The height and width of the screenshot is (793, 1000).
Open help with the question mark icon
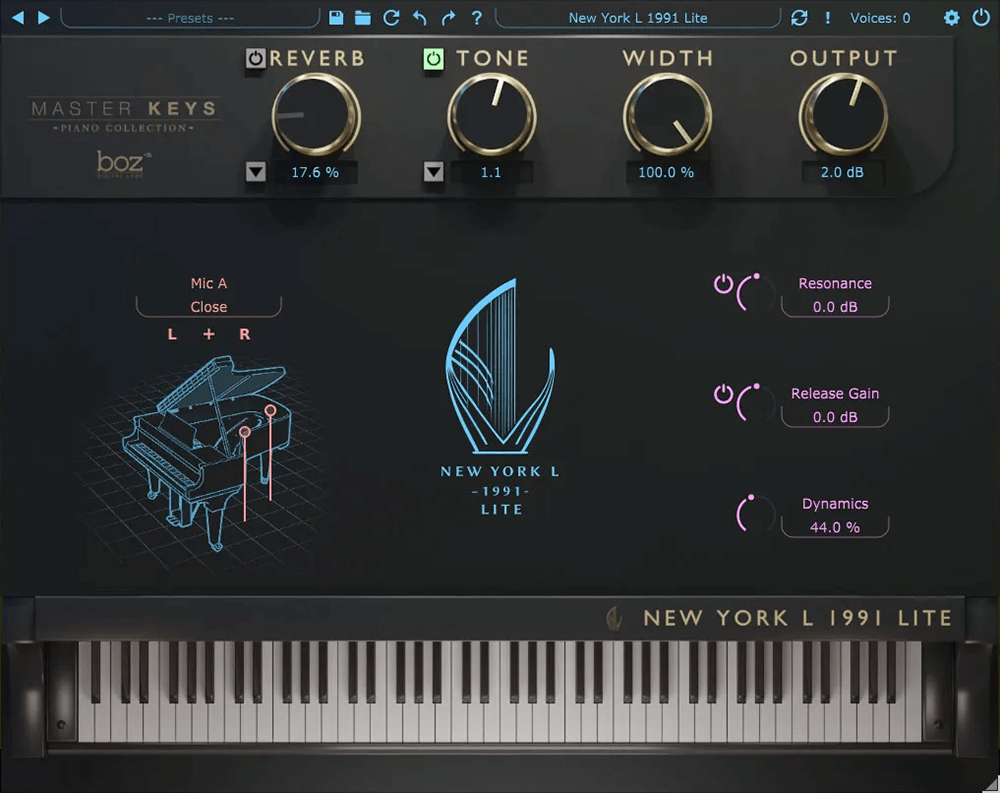click(476, 18)
